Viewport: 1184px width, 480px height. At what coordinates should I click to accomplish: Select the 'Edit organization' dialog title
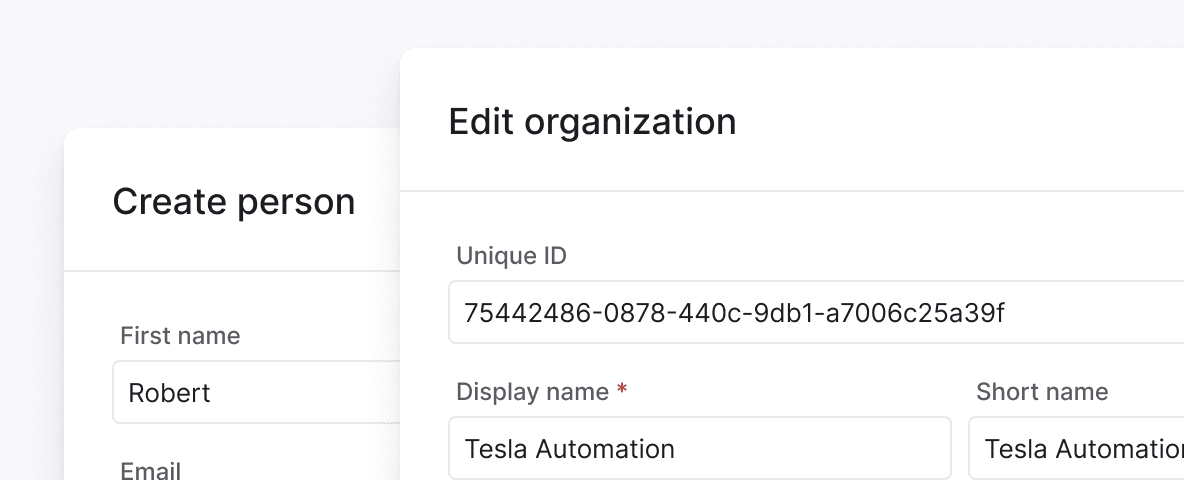pyautogui.click(x=592, y=122)
